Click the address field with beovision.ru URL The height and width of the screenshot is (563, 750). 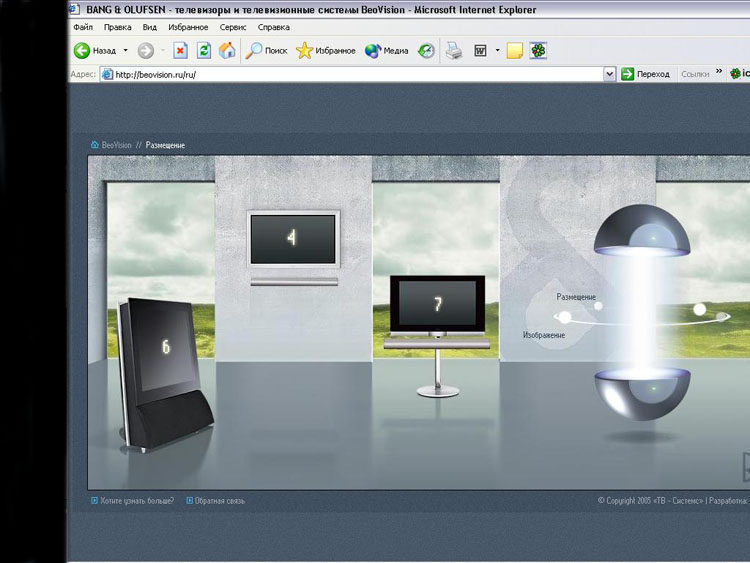pos(350,74)
